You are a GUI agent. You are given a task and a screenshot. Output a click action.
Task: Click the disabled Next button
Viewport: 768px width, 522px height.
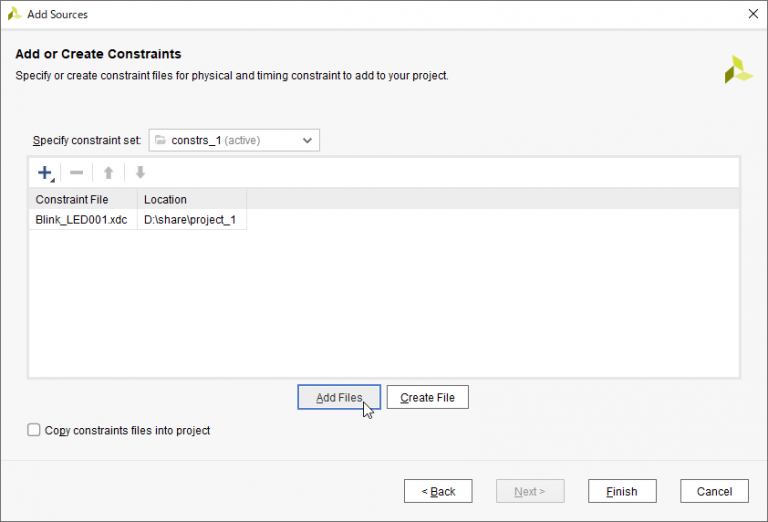pos(529,491)
